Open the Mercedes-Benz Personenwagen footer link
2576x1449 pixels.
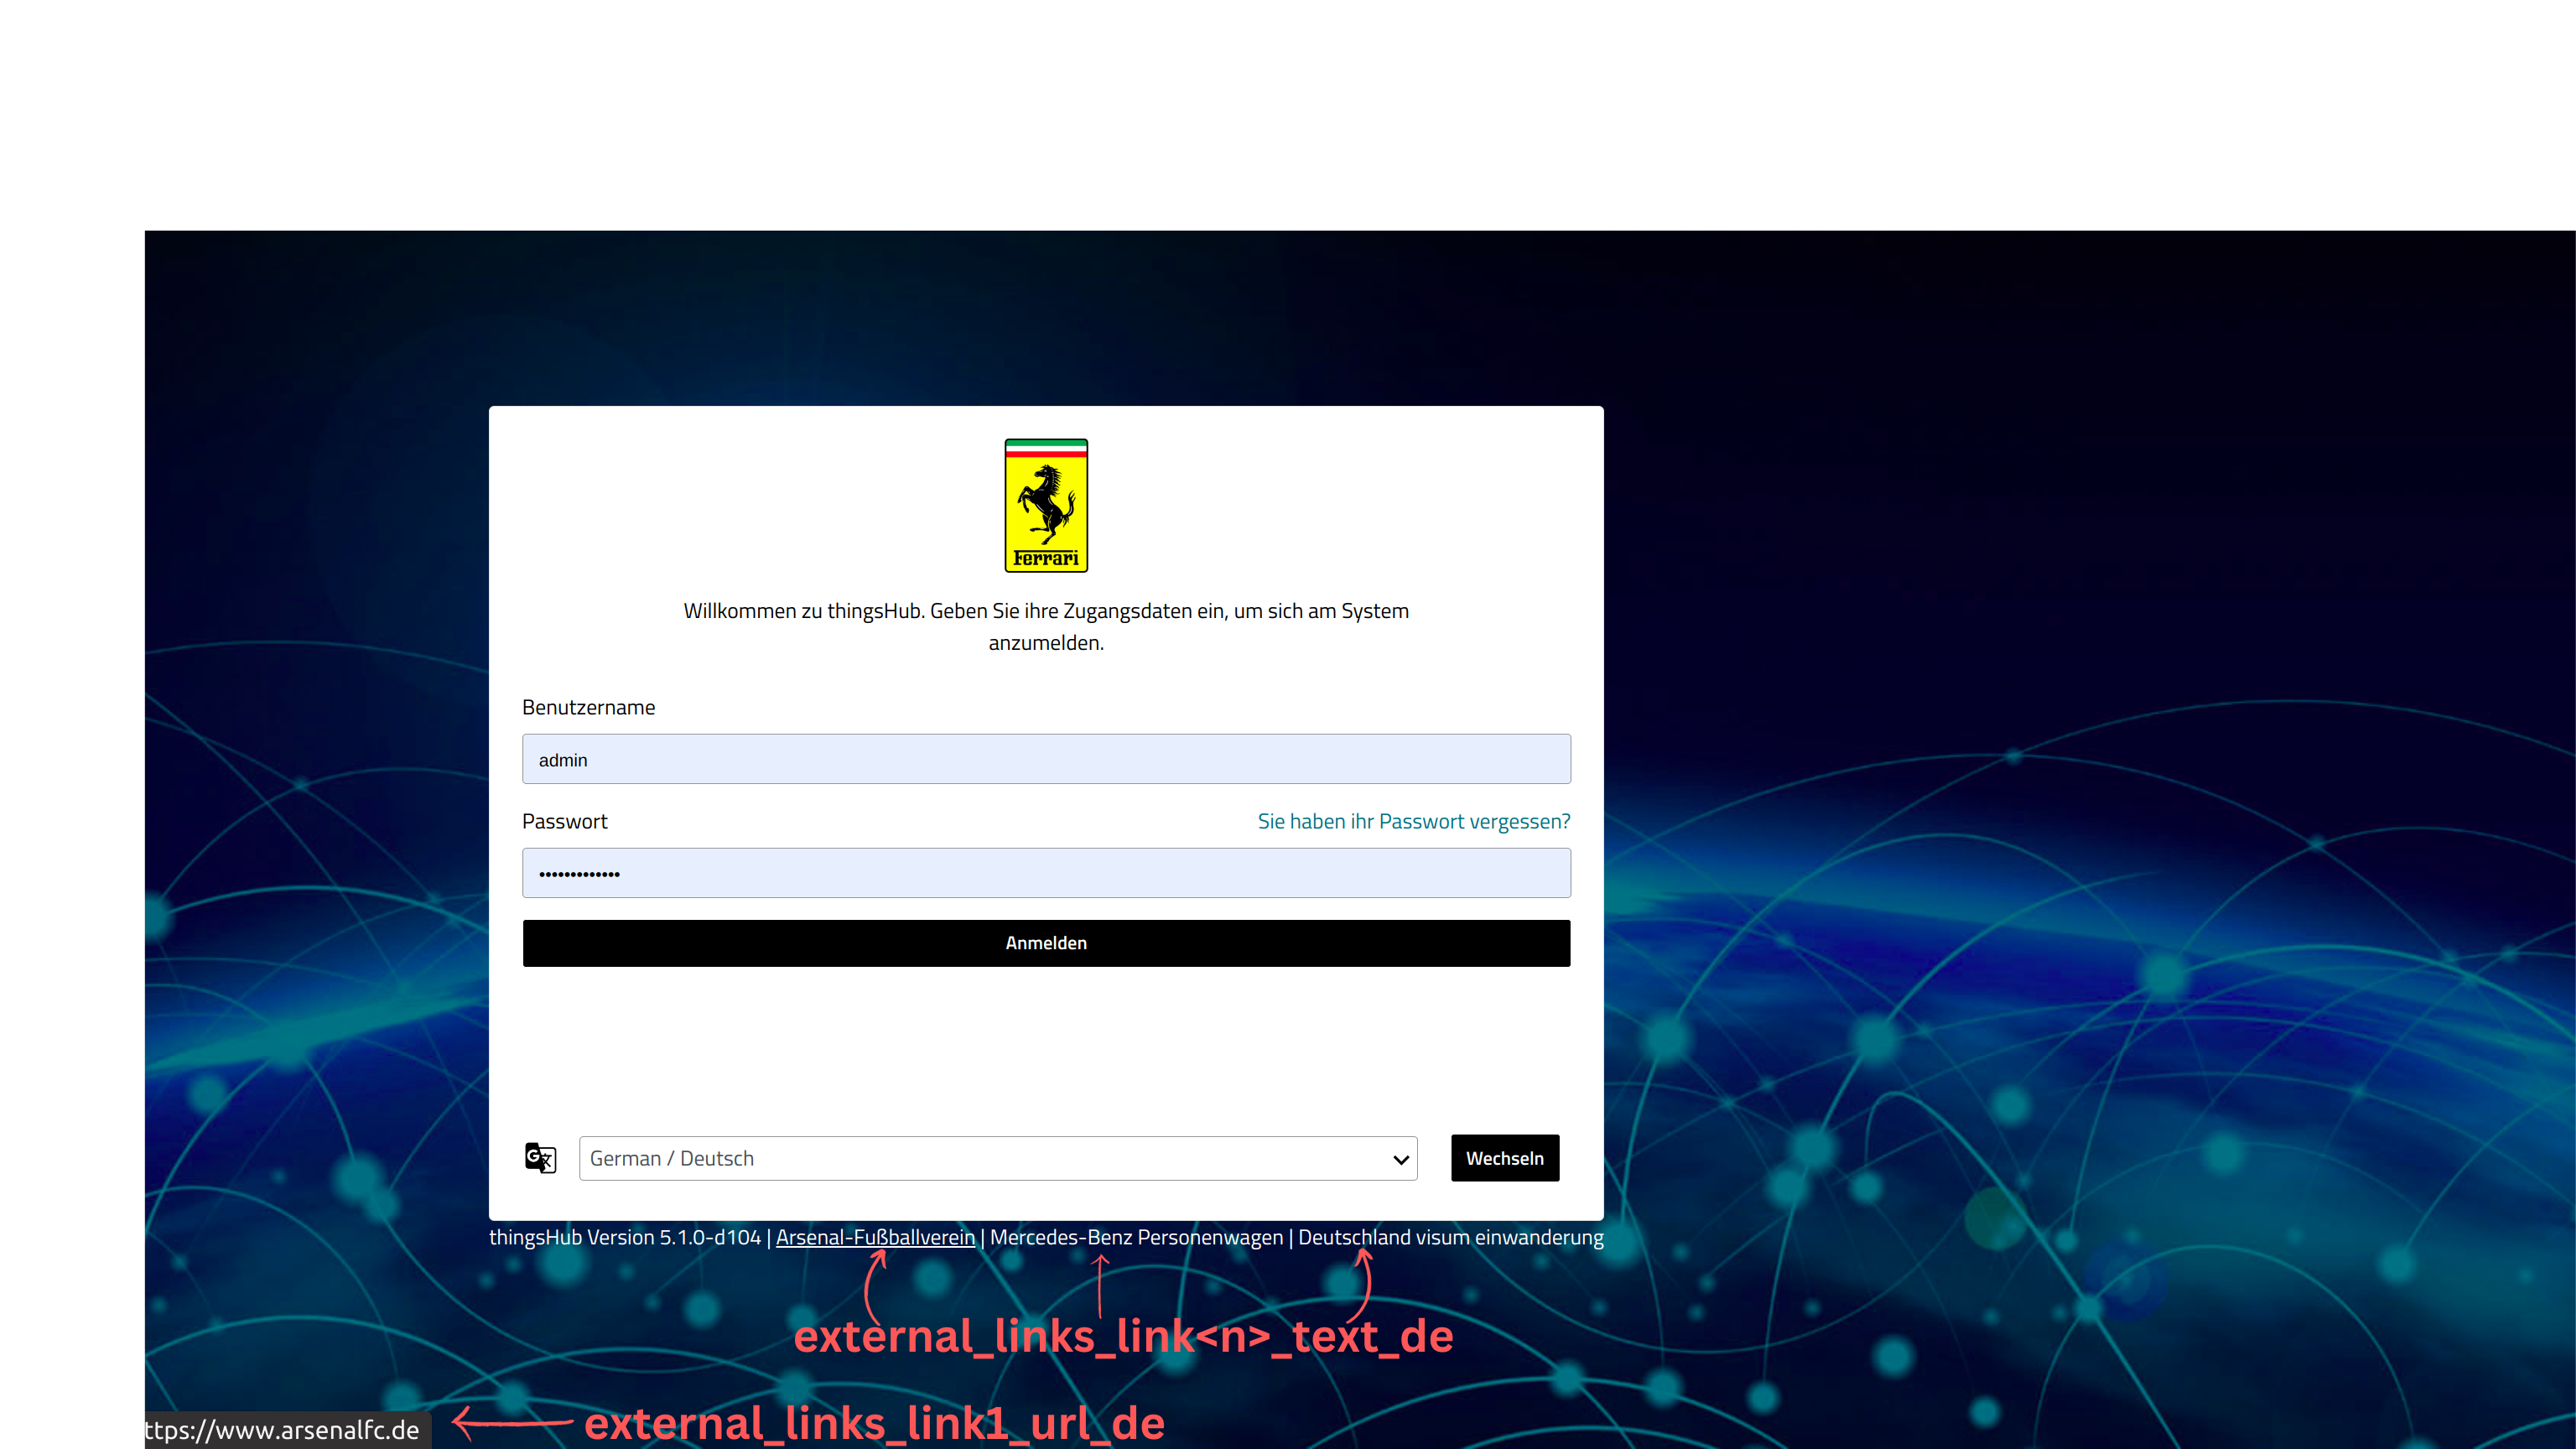coord(1136,1237)
